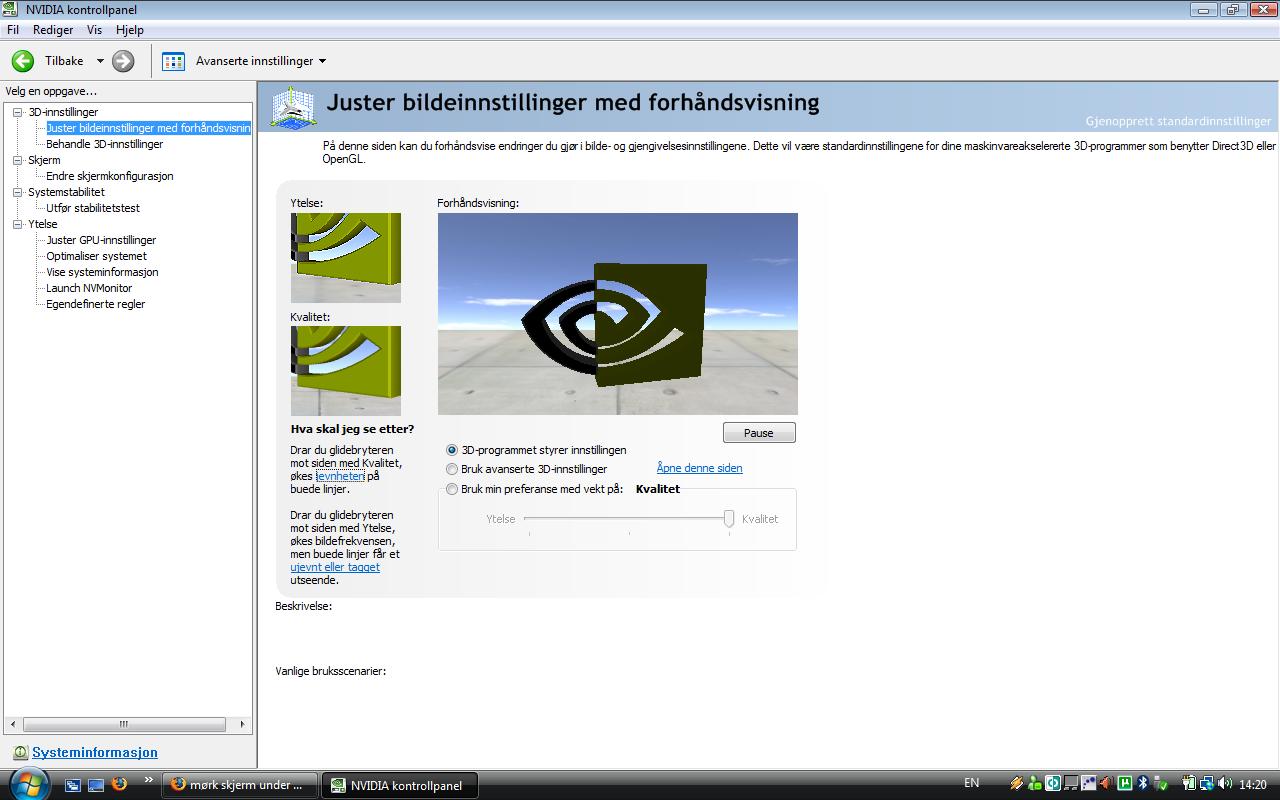Click 'Gjenopprett standardinnstillinger' link

1178,121
